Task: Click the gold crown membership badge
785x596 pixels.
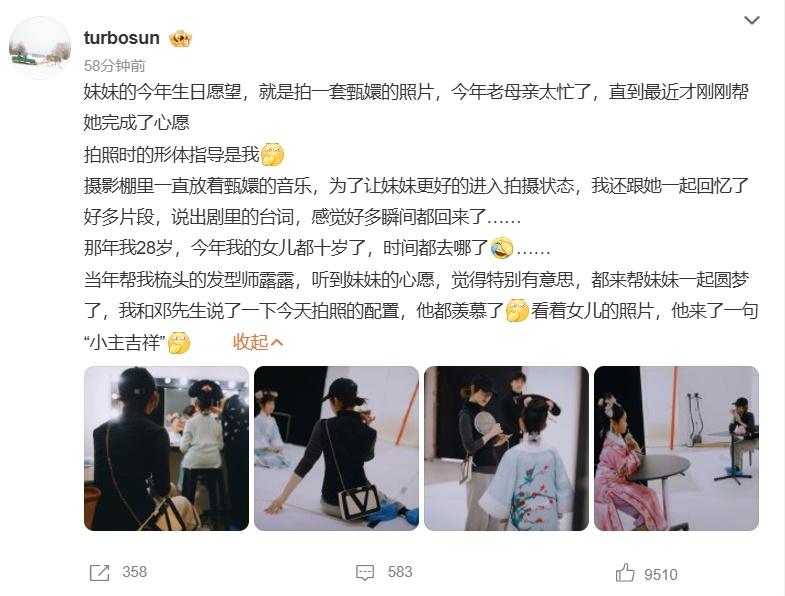Action: 180,39
